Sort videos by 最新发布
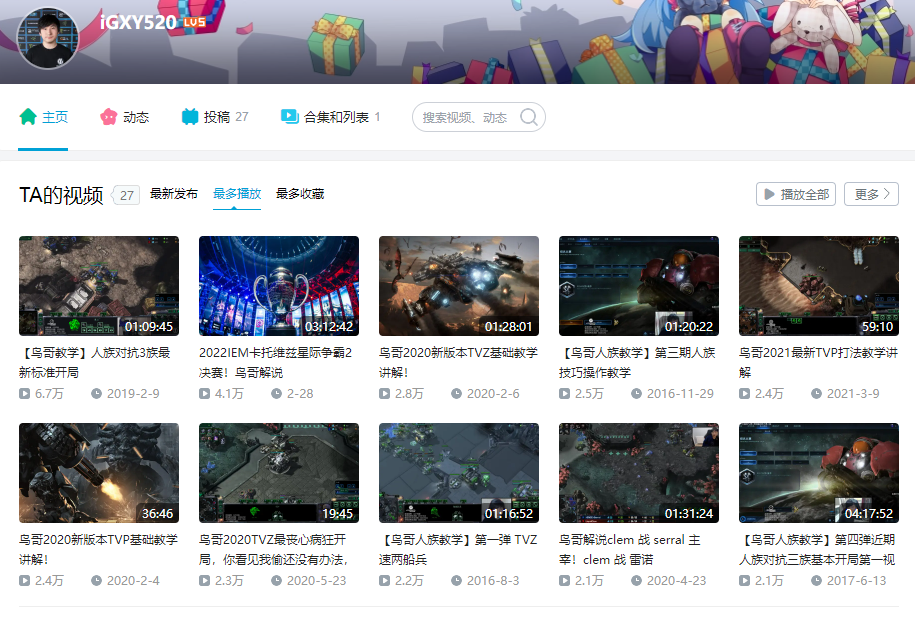Screen dimensions: 915x617 (173, 193)
